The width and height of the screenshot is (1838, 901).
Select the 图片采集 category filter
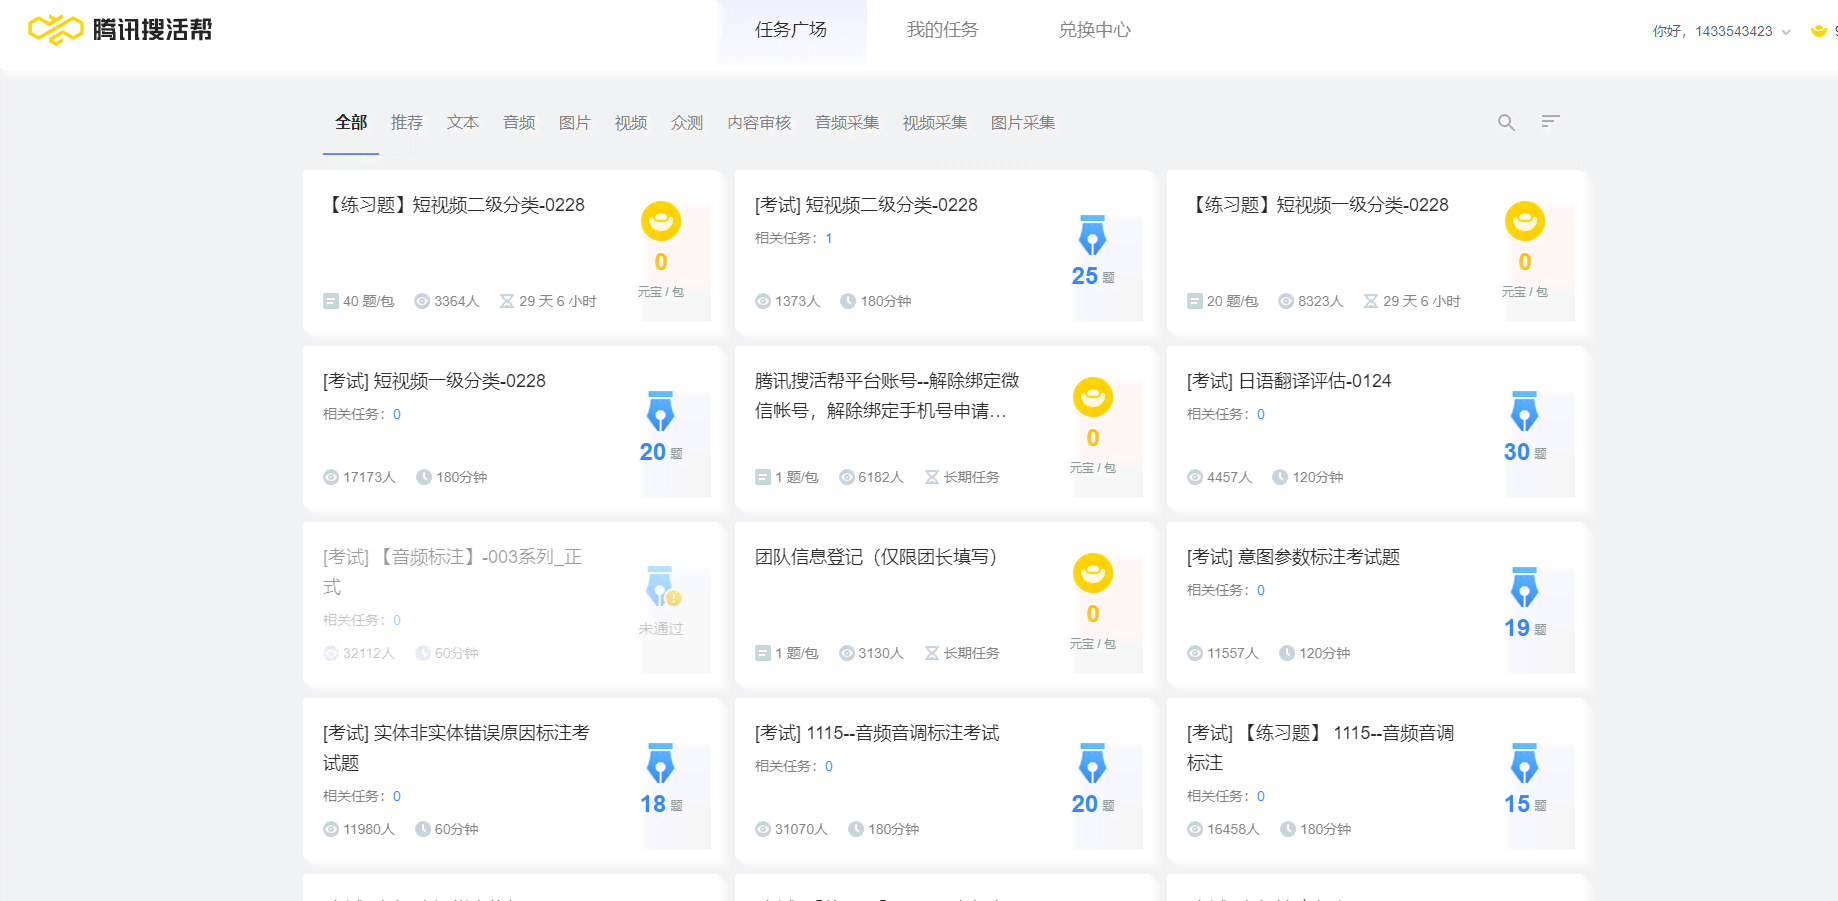[x=1023, y=123]
